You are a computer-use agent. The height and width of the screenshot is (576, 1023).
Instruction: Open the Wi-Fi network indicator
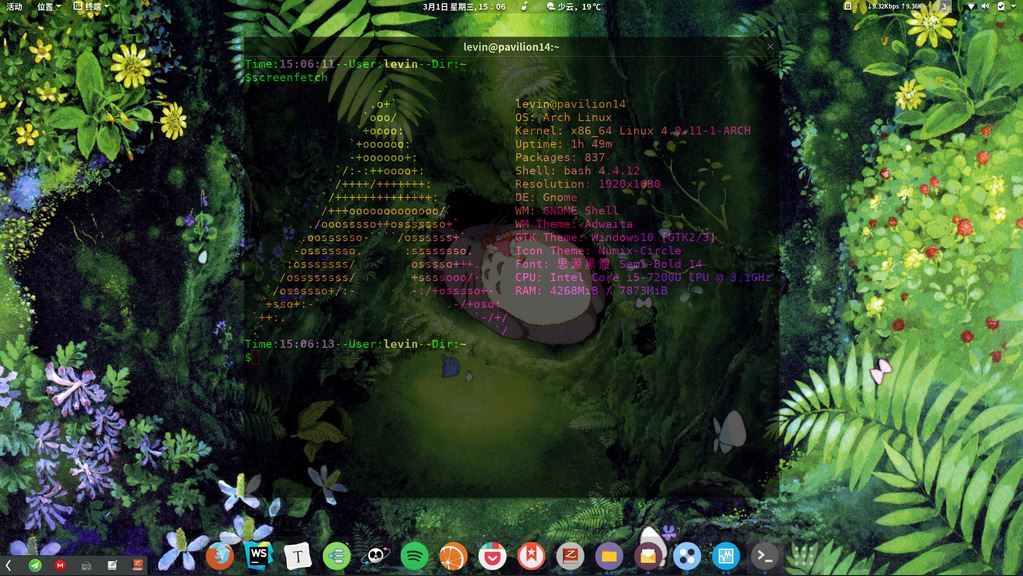[x=971, y=6]
